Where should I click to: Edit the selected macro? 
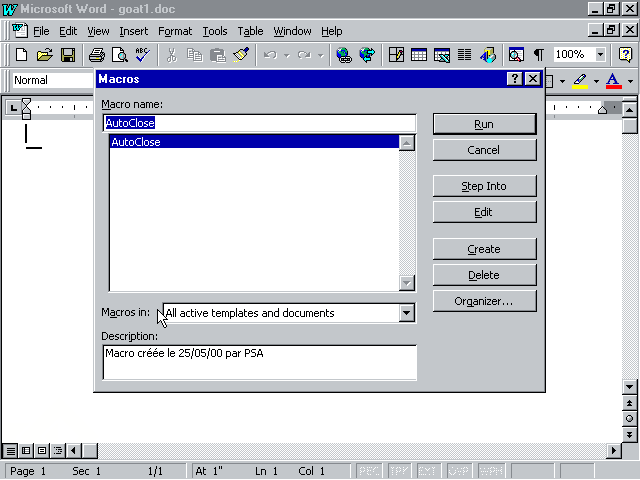tap(484, 212)
